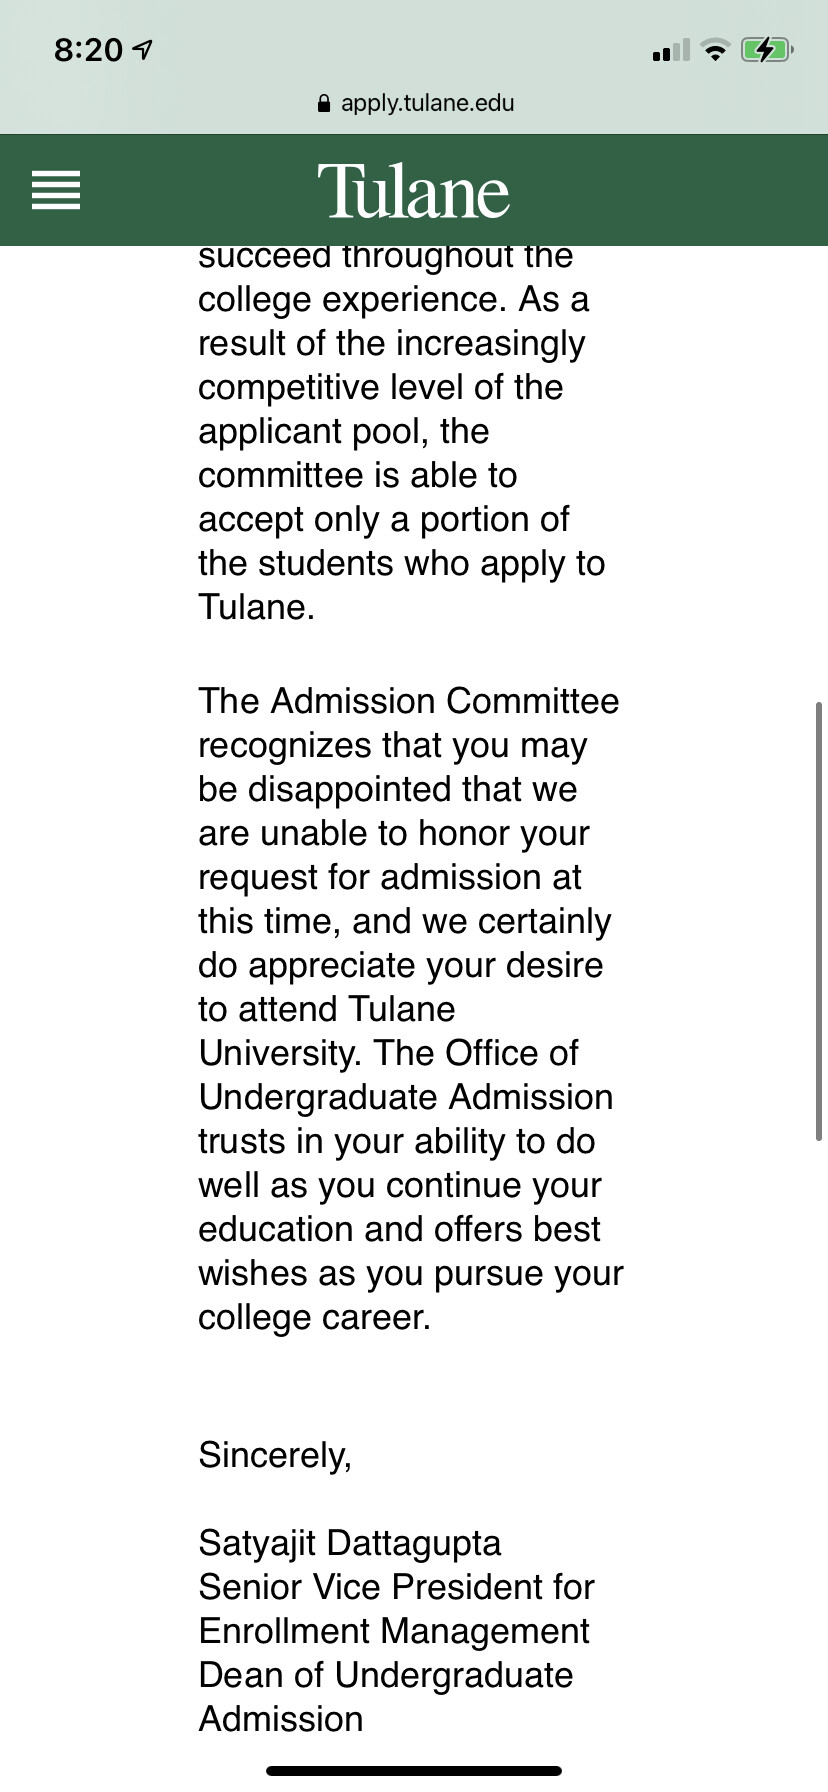Click the "Dean of Undergraduate" line
The width and height of the screenshot is (828, 1792).
point(386,1675)
